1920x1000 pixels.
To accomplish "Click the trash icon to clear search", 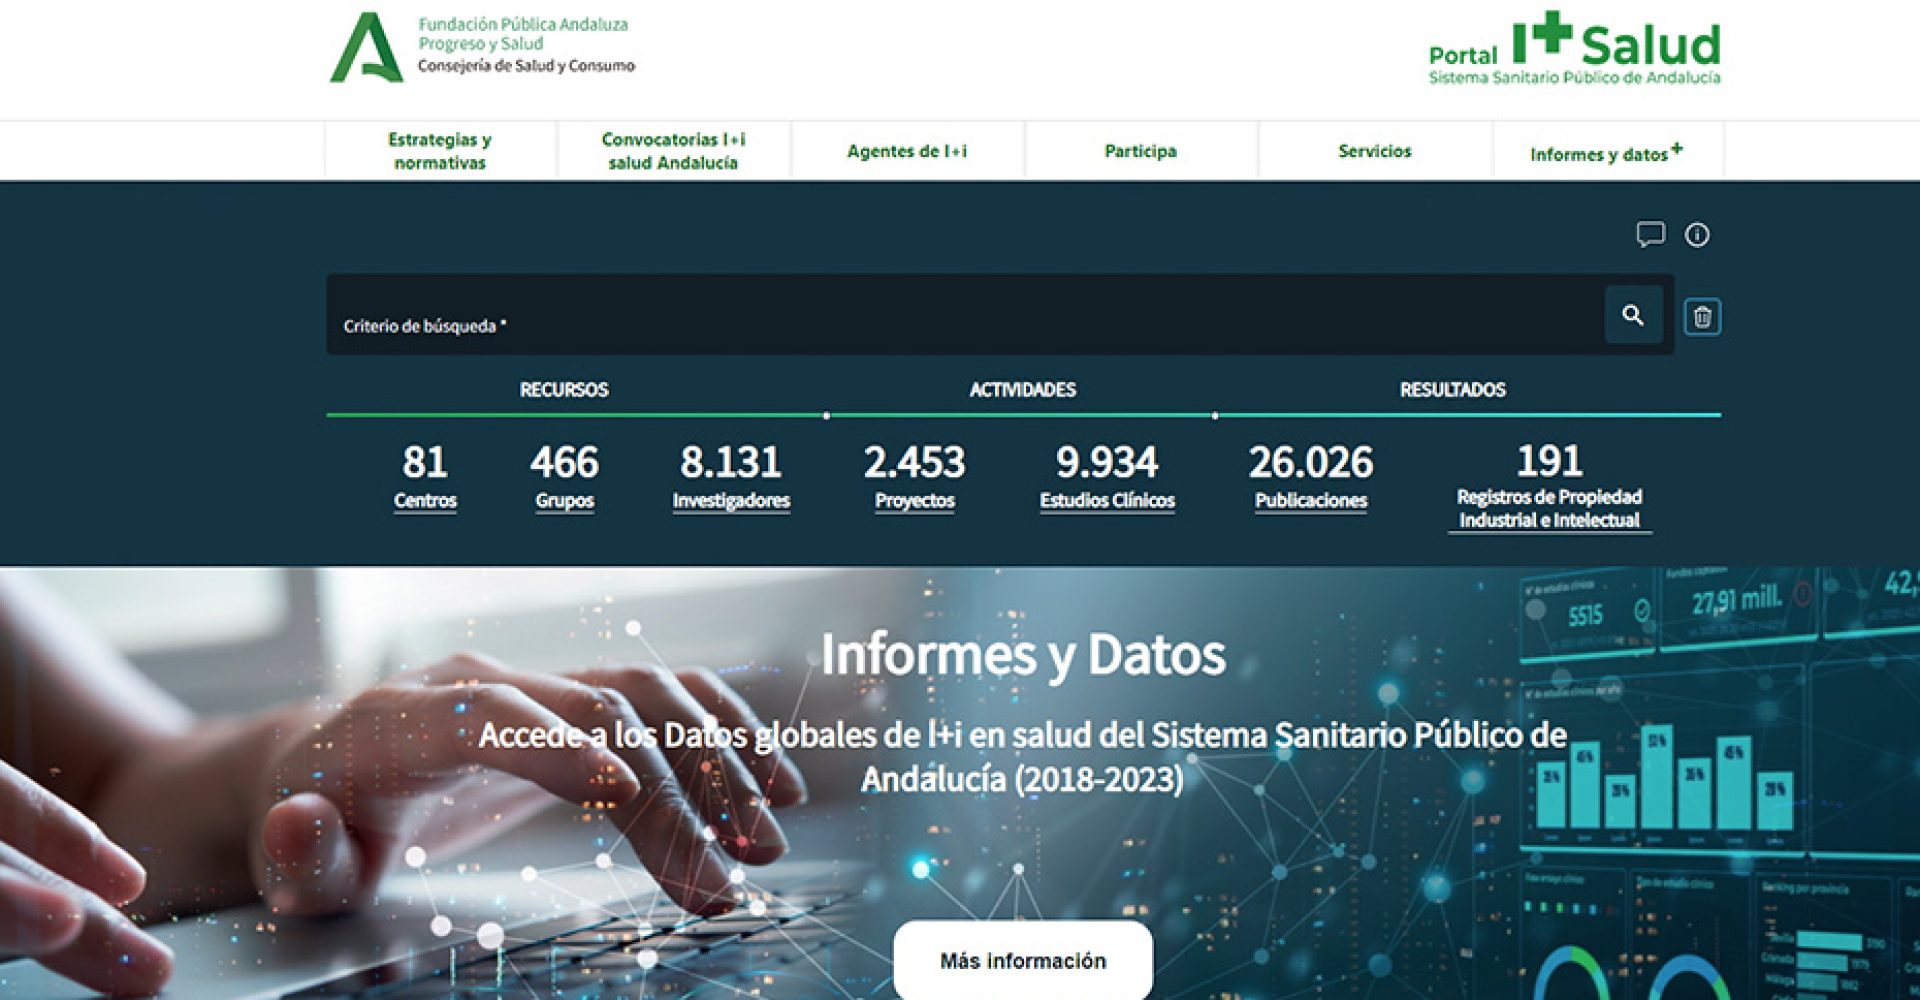I will (1702, 317).
